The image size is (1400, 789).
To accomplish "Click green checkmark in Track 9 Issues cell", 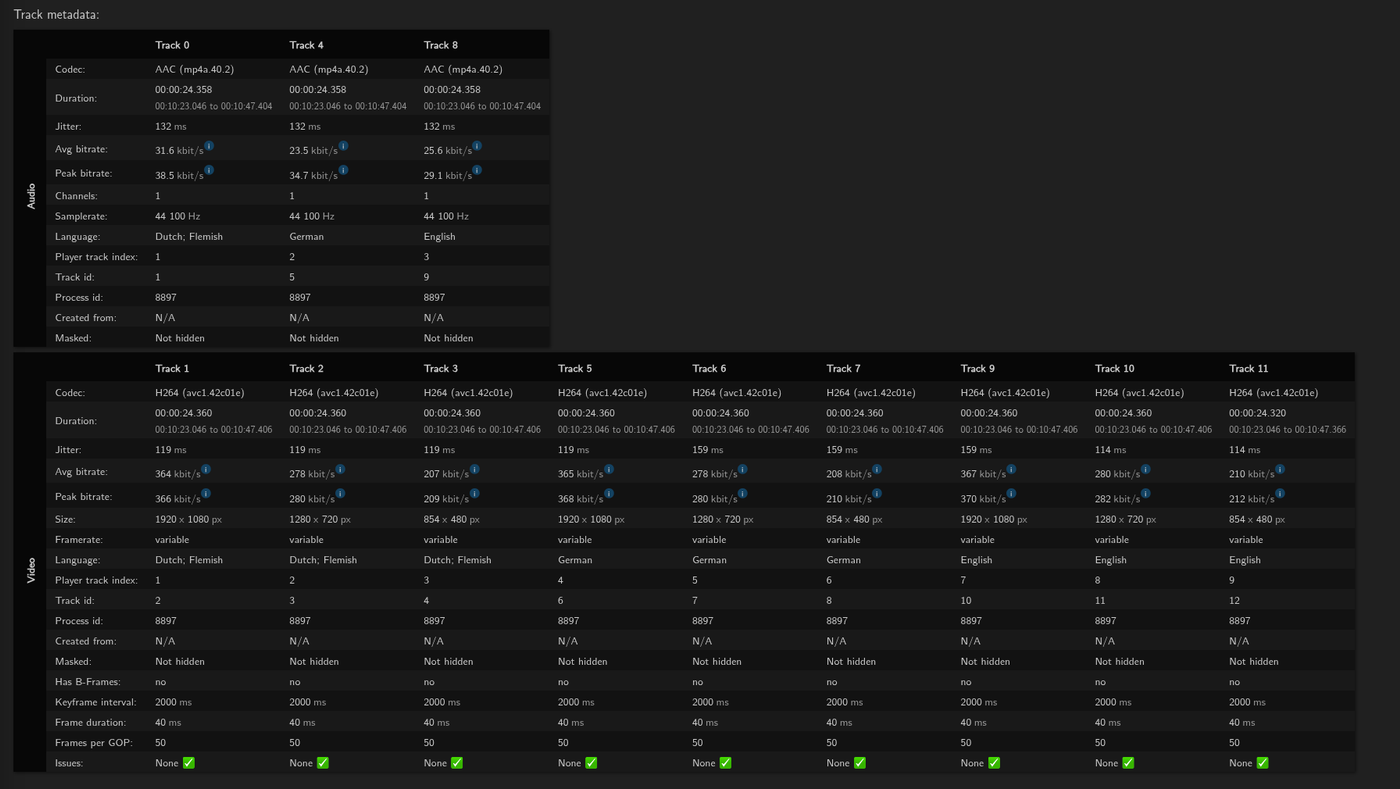I will coord(993,763).
